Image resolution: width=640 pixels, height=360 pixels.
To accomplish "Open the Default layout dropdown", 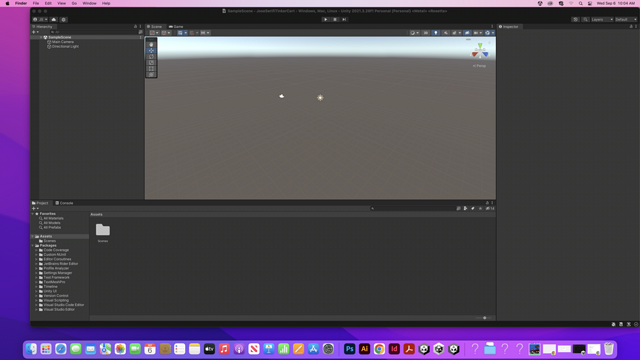I will point(626,19).
